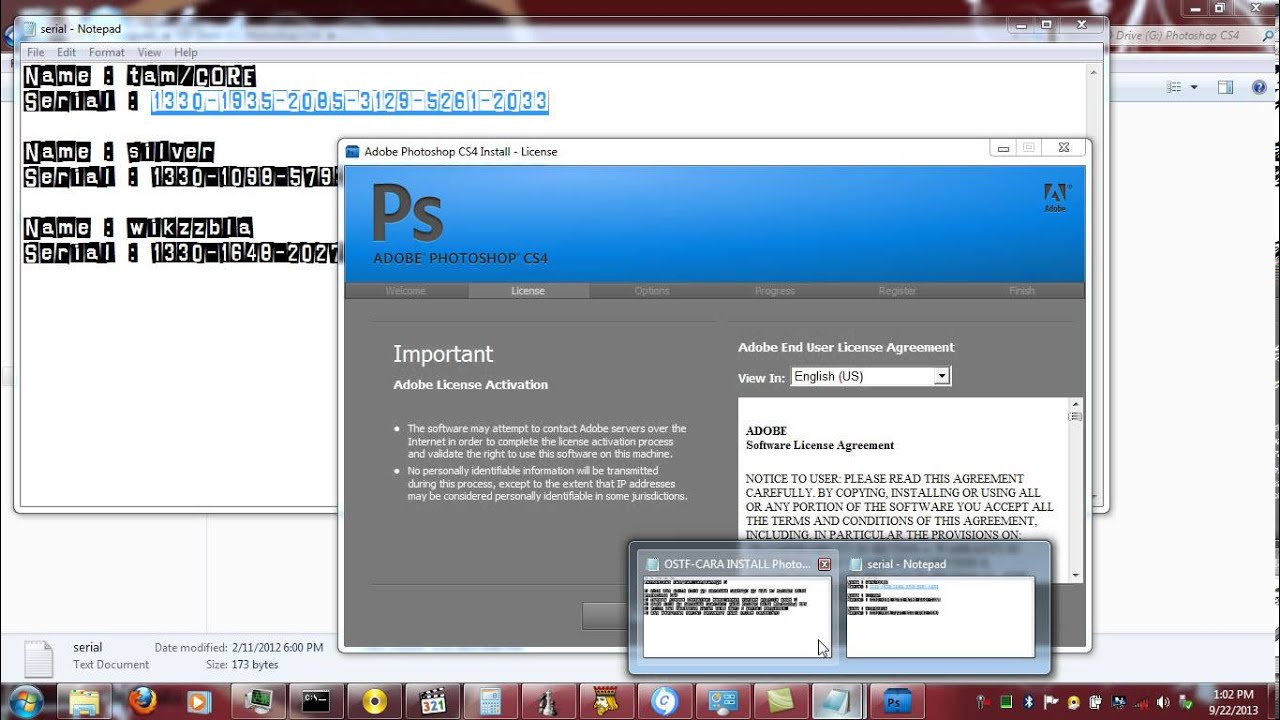Click the blue circular C taskbar icon
1280x720 pixels.
coord(664,700)
